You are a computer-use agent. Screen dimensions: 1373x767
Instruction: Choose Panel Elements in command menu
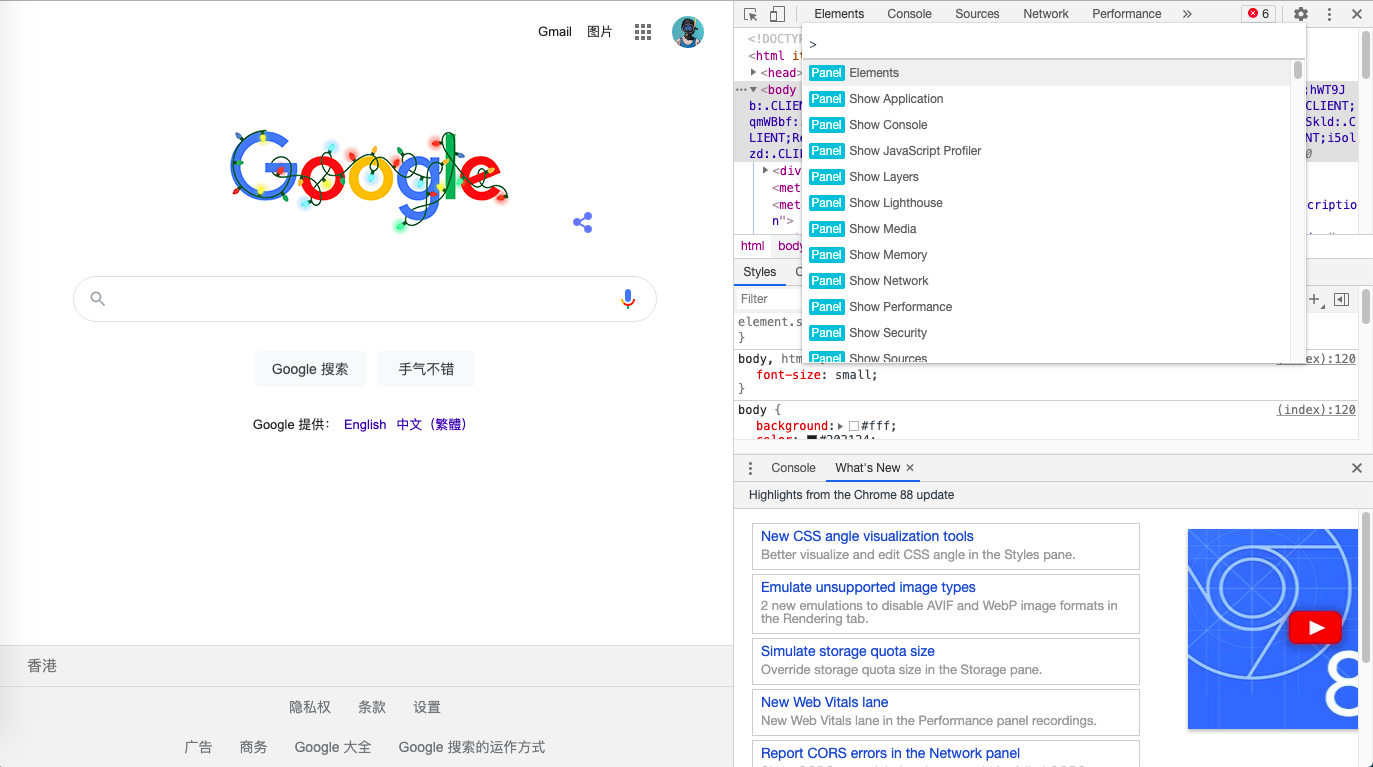point(1047,73)
